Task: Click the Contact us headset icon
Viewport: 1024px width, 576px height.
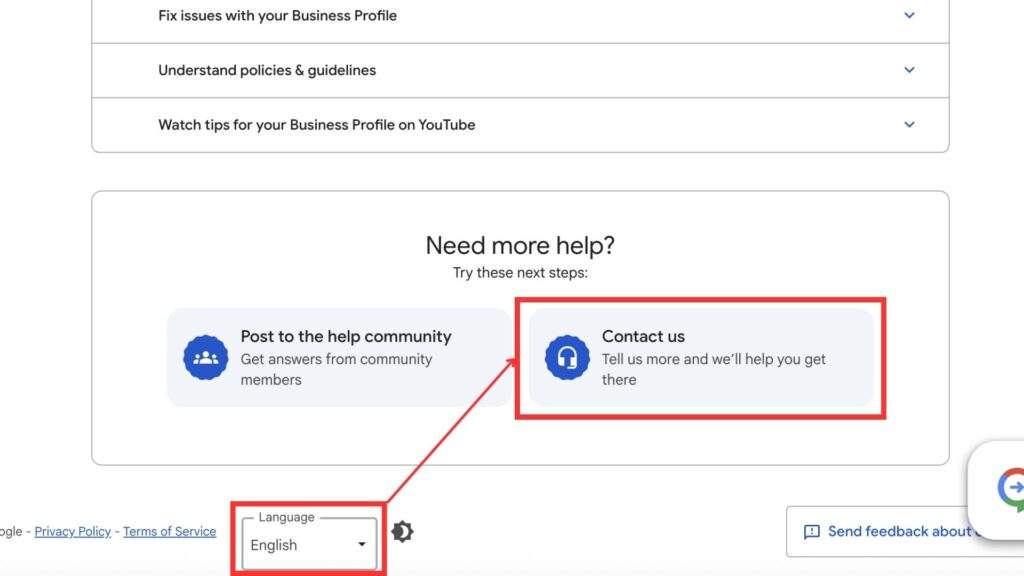Action: coord(567,358)
